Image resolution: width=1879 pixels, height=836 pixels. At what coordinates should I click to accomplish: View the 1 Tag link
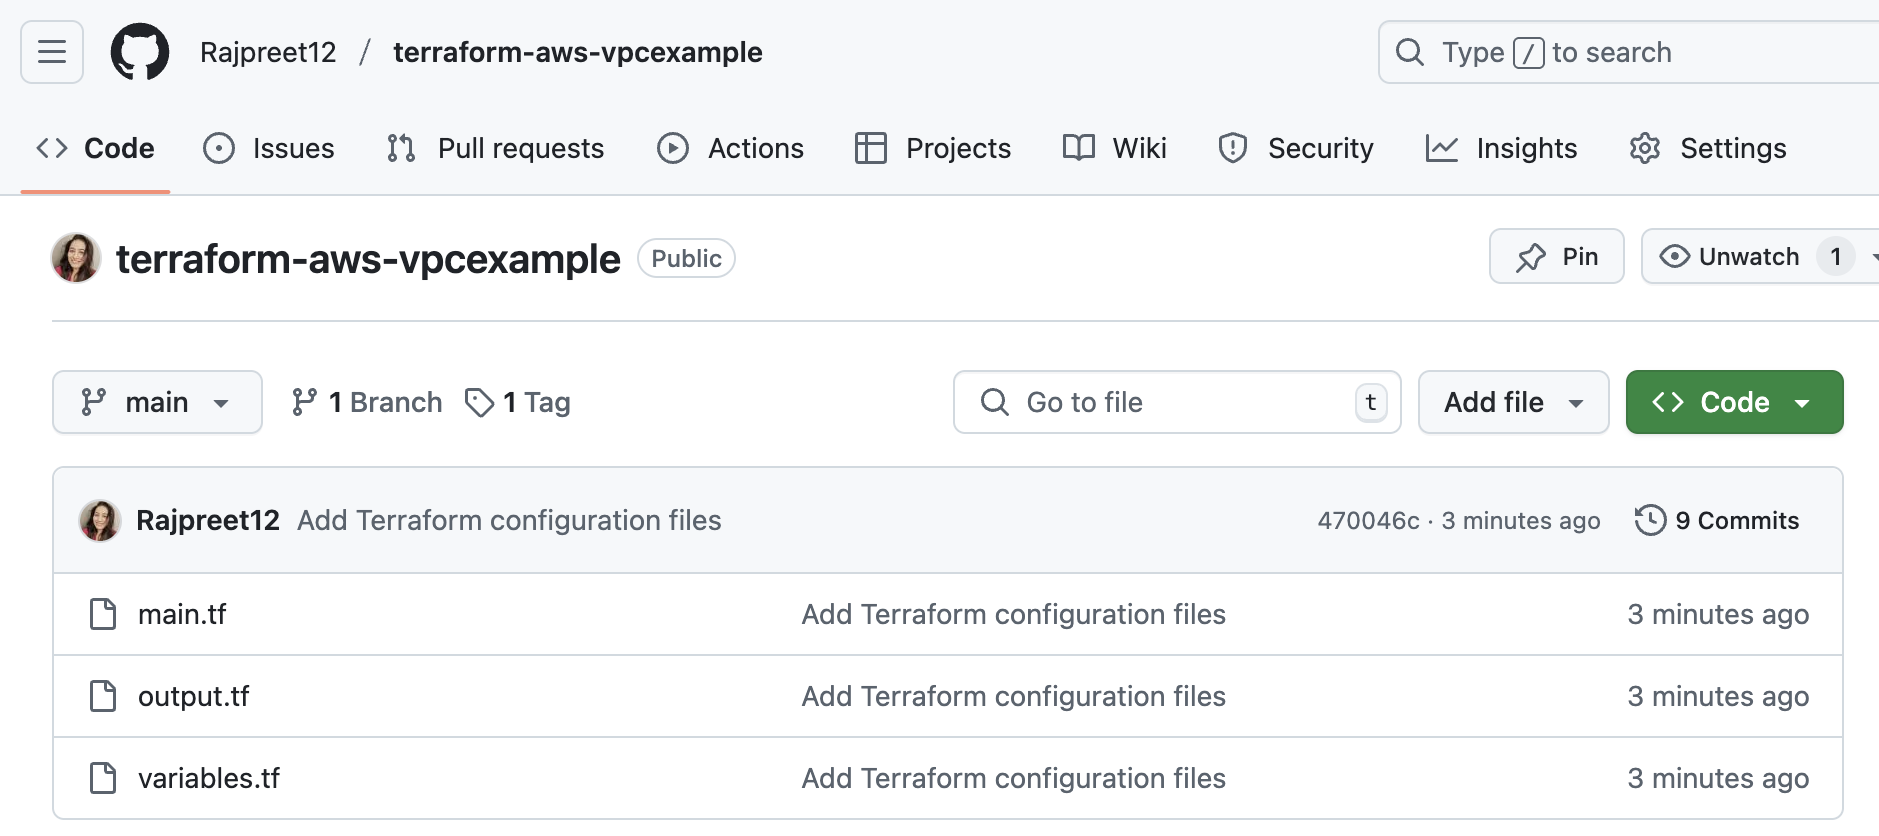coord(518,402)
